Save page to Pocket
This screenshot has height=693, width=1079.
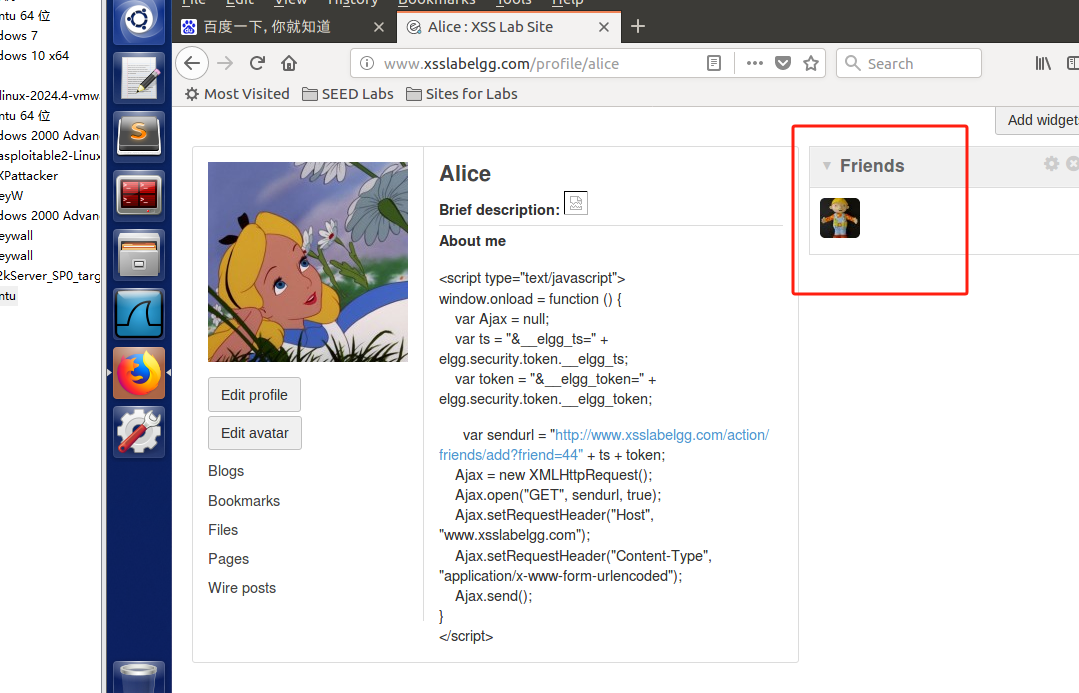click(783, 63)
